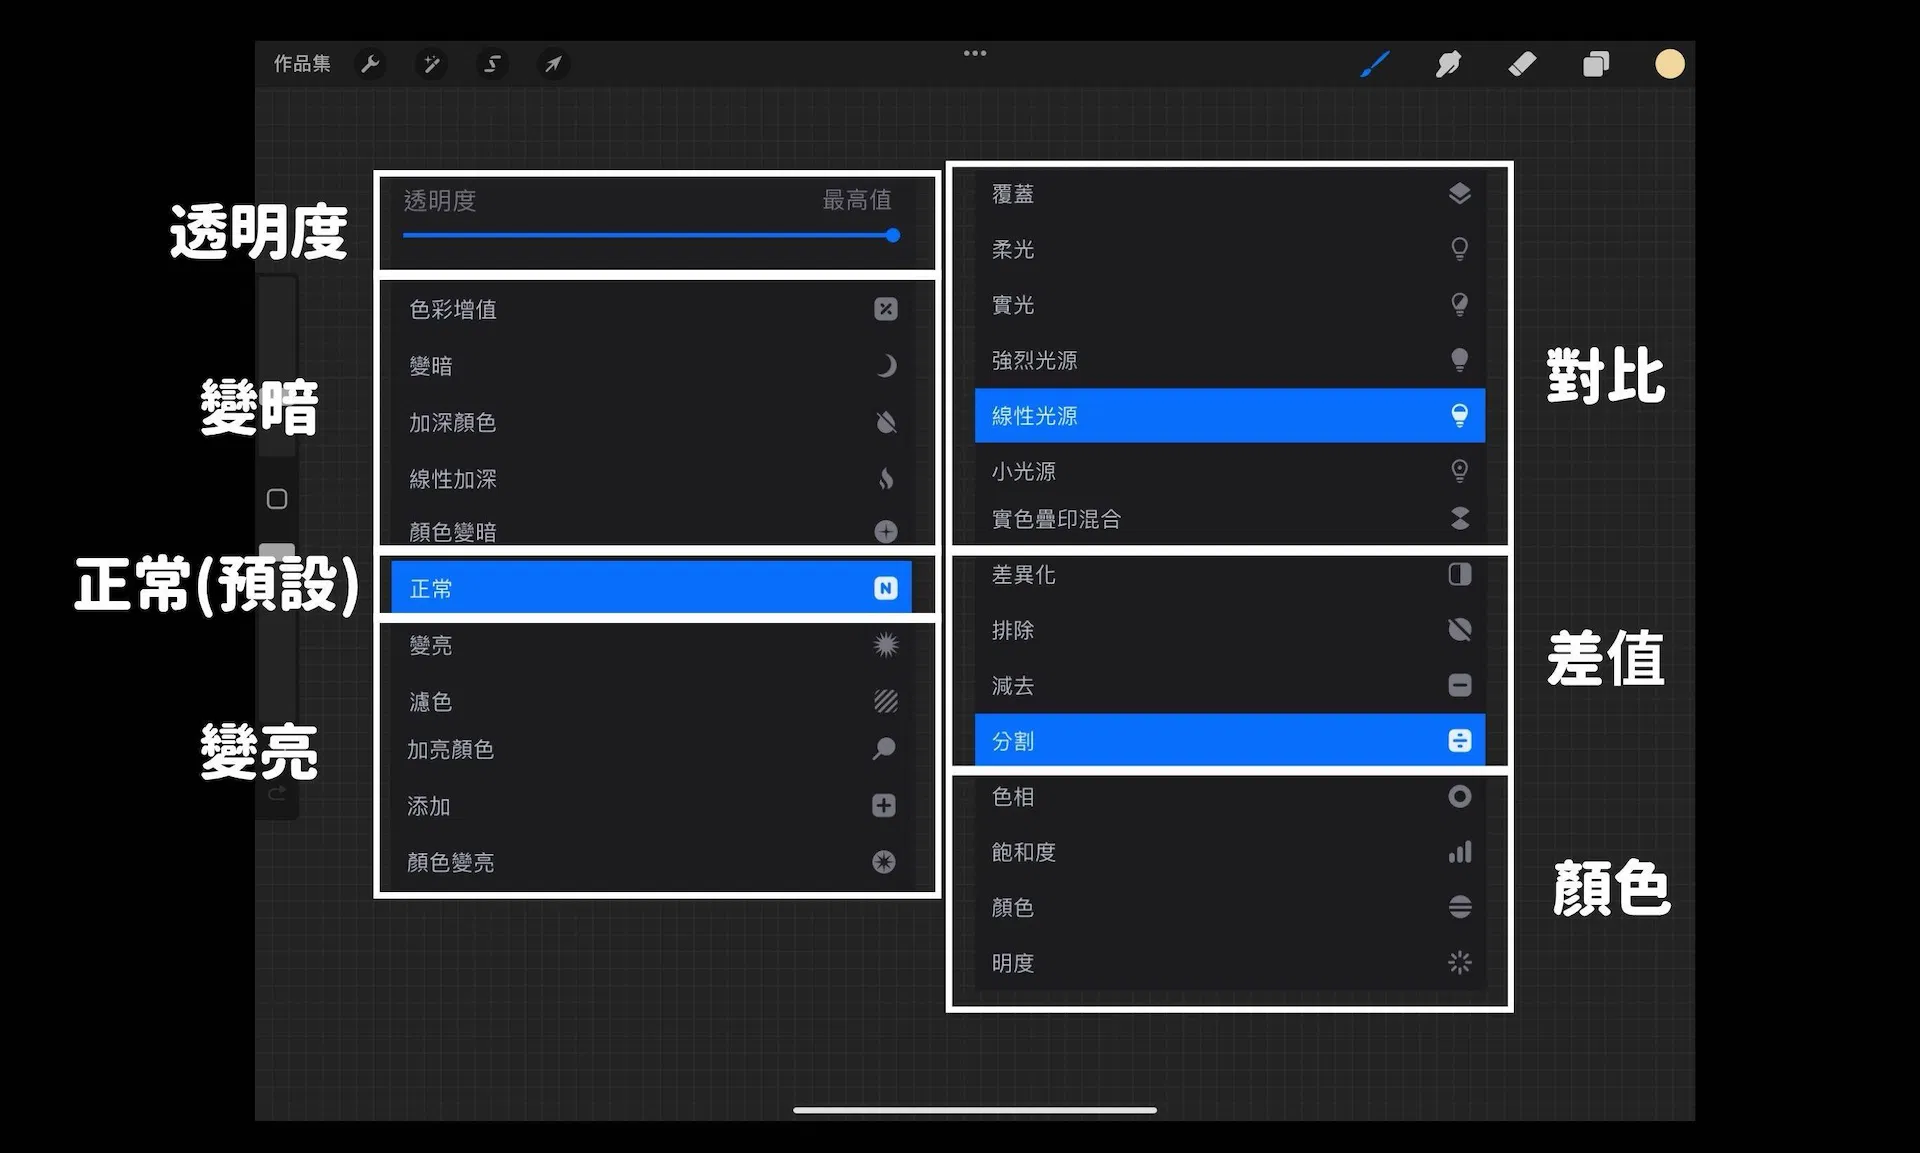Choose the 添加 blend mode
This screenshot has height=1153, width=1920.
click(x=651, y=806)
